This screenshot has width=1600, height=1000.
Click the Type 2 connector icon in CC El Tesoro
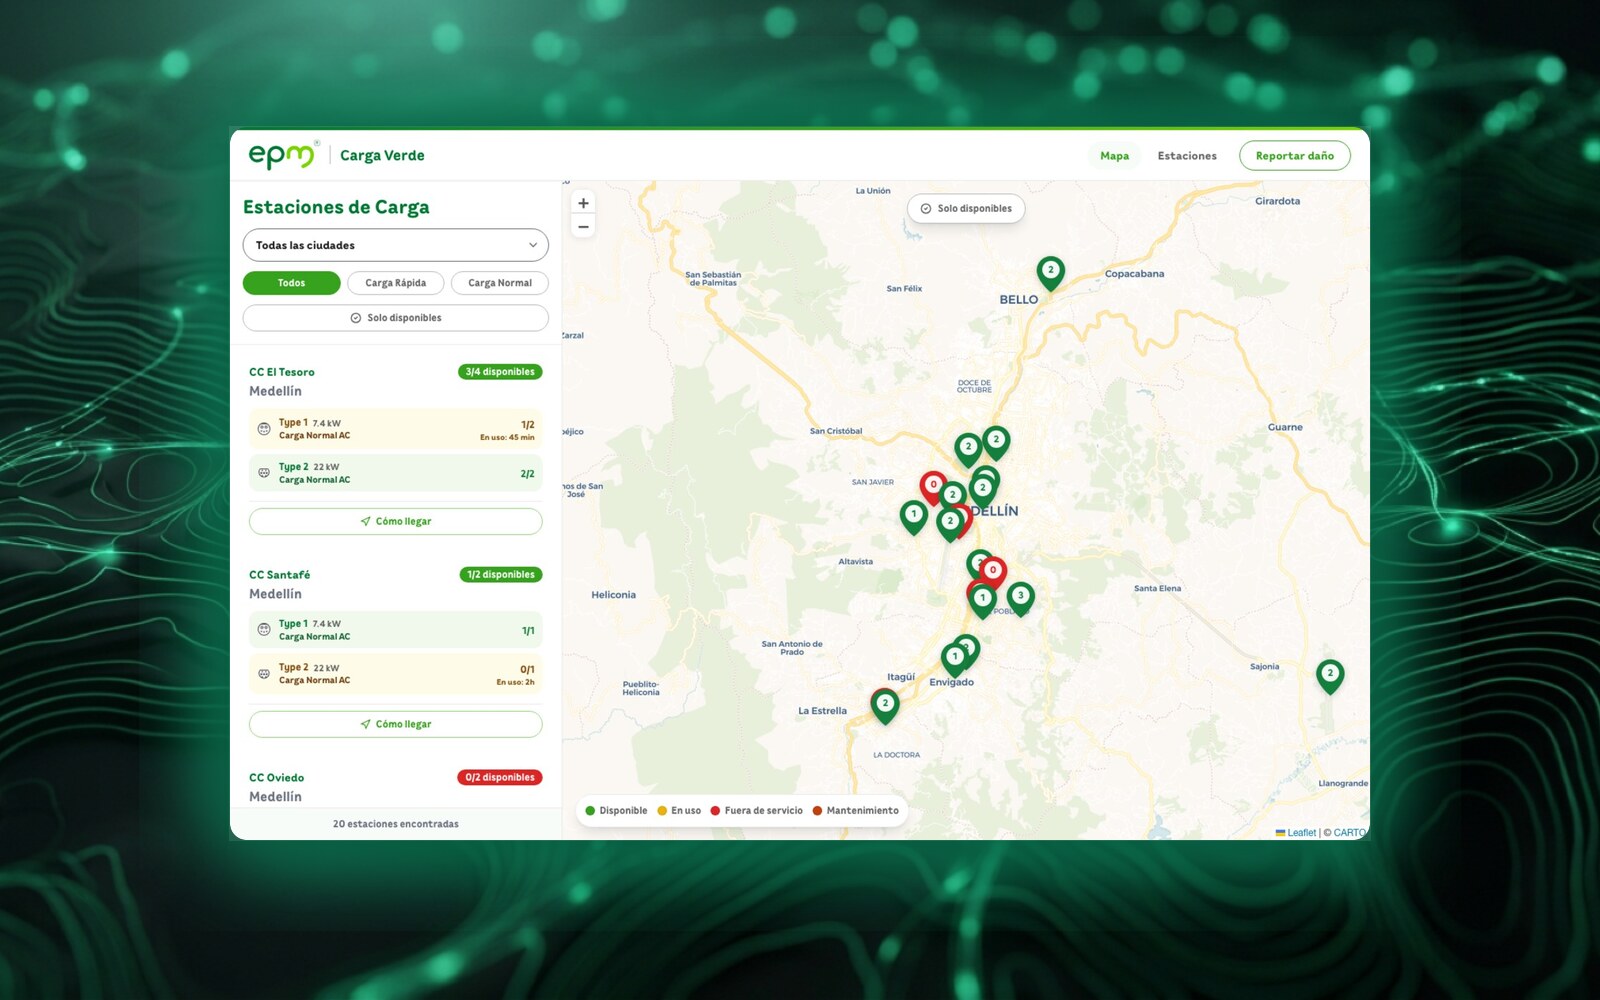[264, 473]
